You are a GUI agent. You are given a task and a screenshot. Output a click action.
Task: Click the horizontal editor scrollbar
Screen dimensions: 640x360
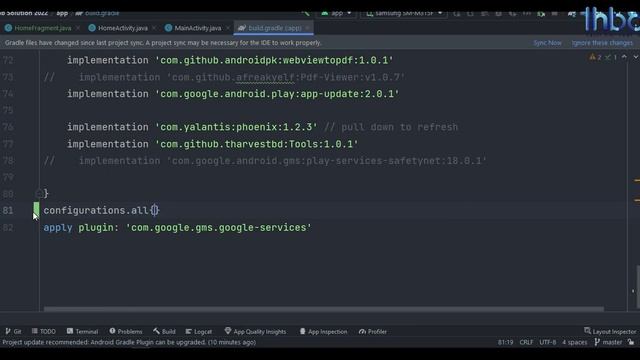[x=324, y=309]
